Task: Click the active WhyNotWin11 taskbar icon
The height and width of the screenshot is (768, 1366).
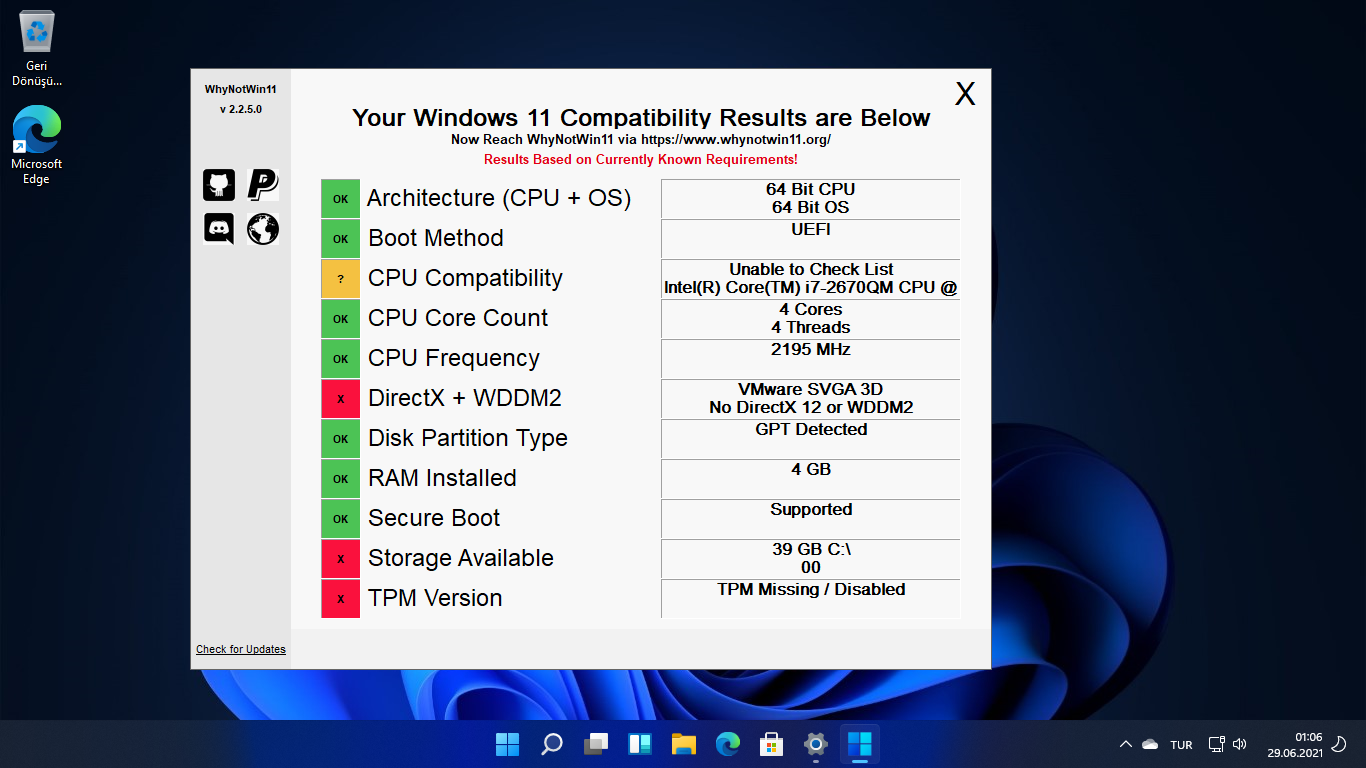Action: point(860,744)
